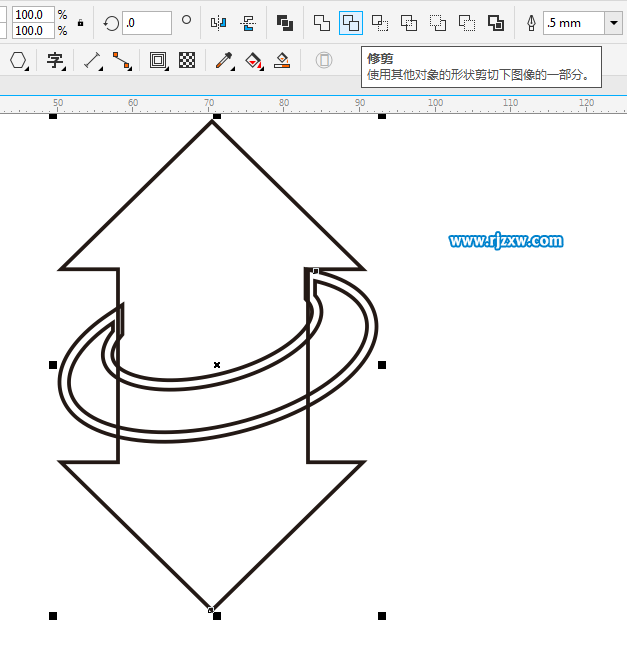The image size is (627, 663).
Task: Click the upper 100.0 scale field
Action: [x=33, y=15]
